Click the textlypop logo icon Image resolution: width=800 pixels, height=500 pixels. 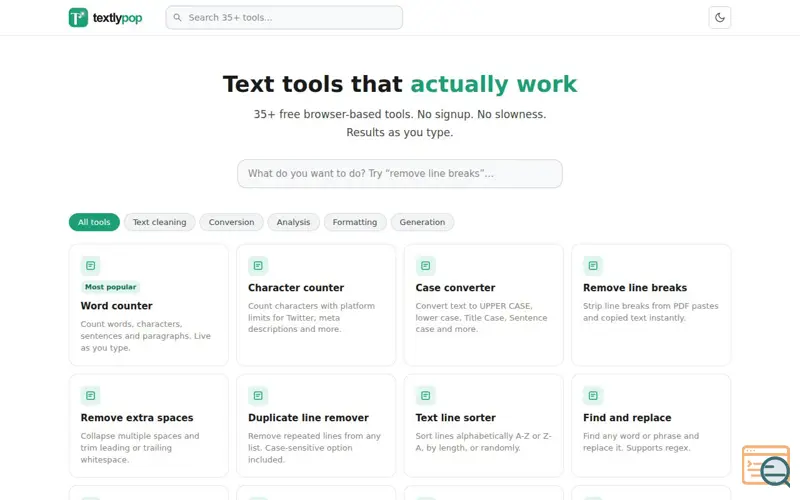78,17
